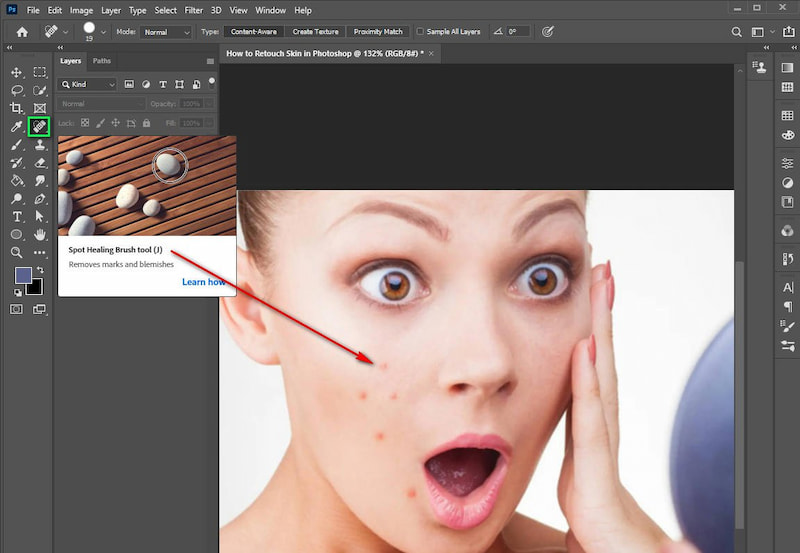Select the Horizontal Type tool
The width and height of the screenshot is (800, 553).
pos(16,216)
